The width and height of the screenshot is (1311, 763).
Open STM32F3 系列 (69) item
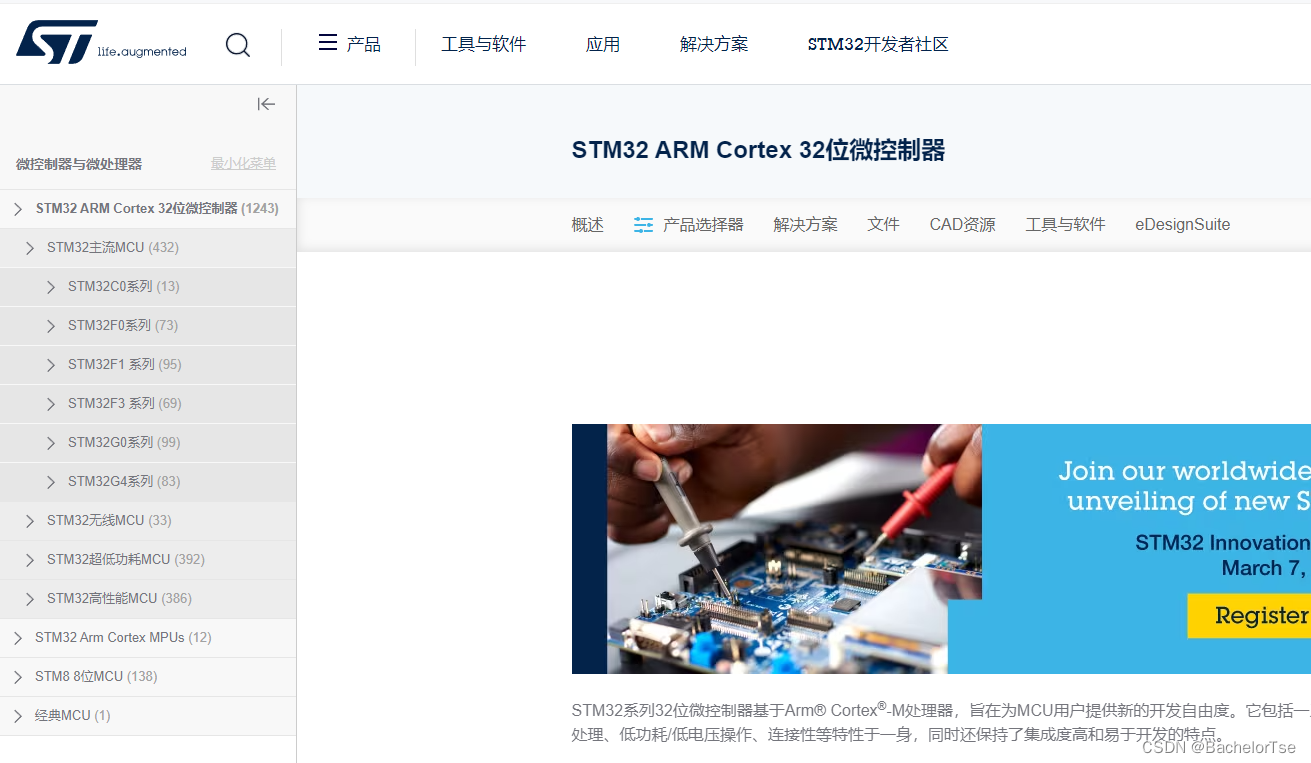click(125, 403)
